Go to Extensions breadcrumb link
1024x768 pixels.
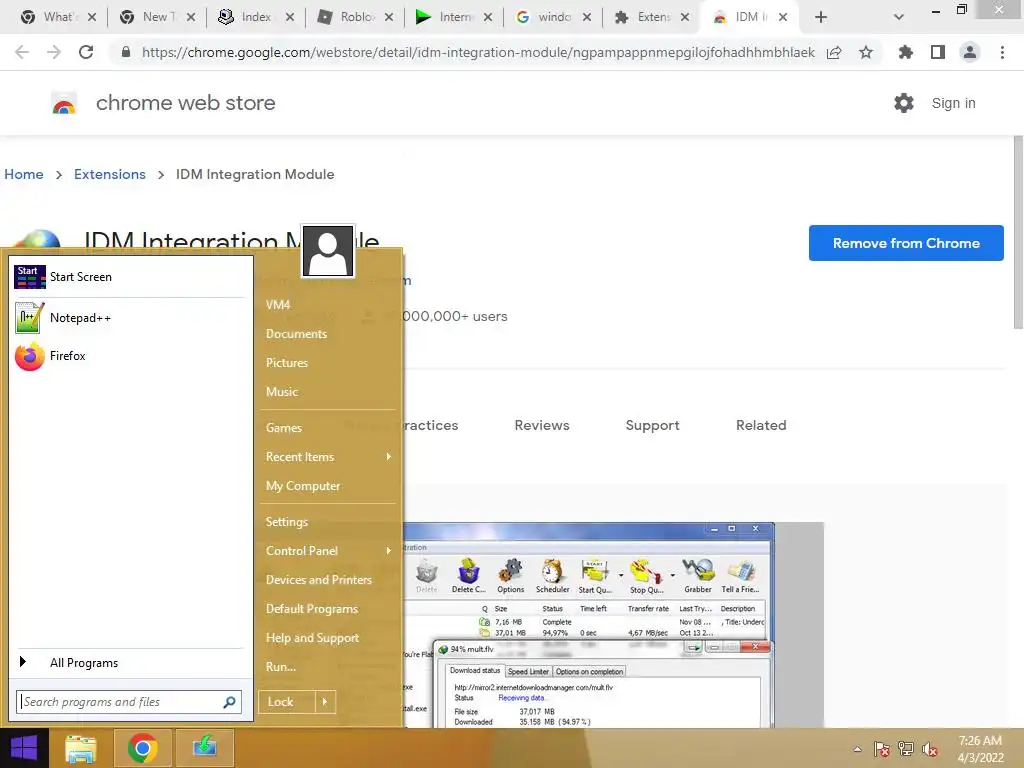pyautogui.click(x=110, y=174)
